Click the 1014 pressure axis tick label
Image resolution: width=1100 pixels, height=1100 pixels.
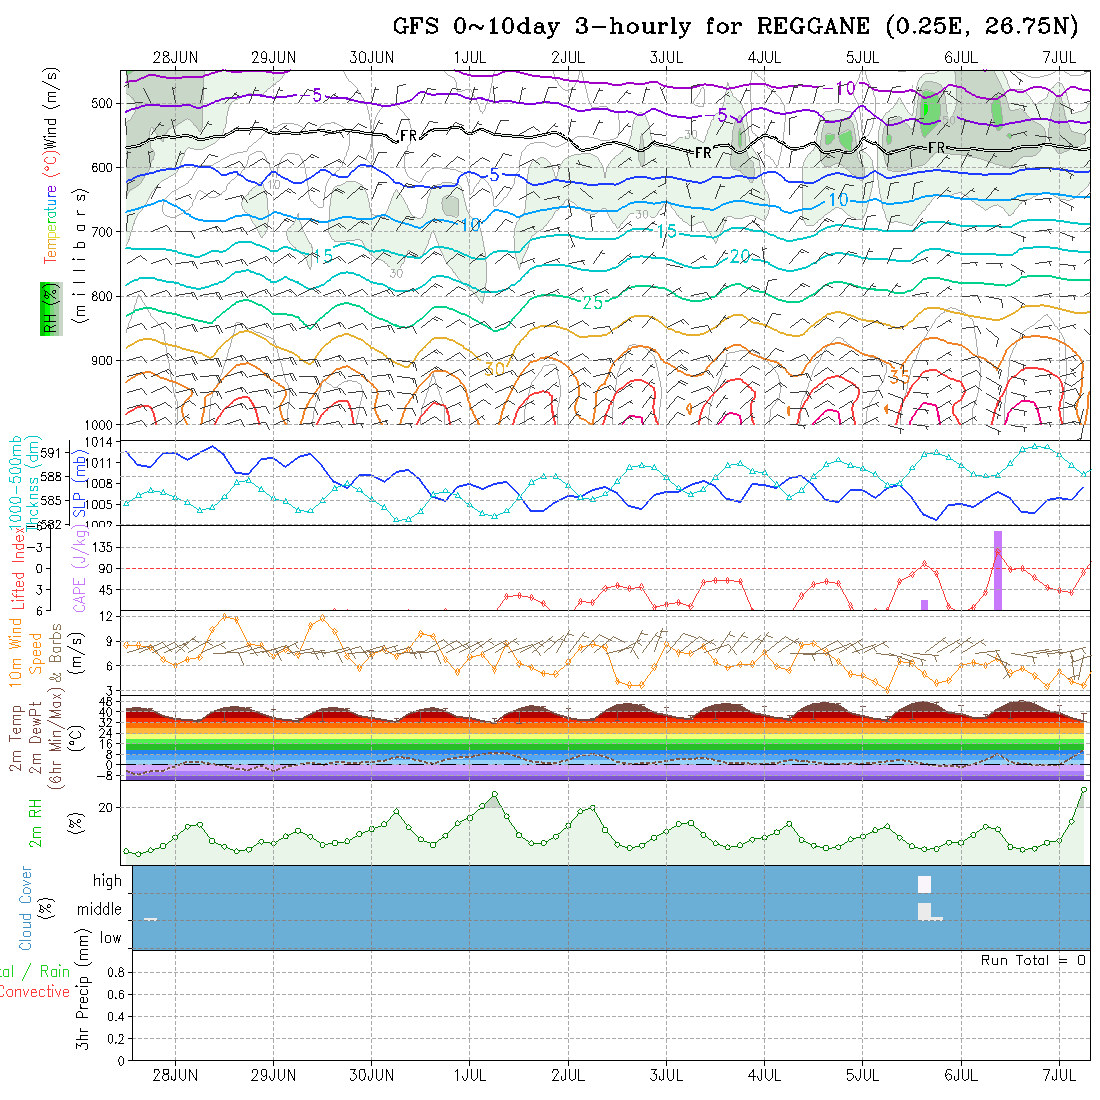[100, 441]
